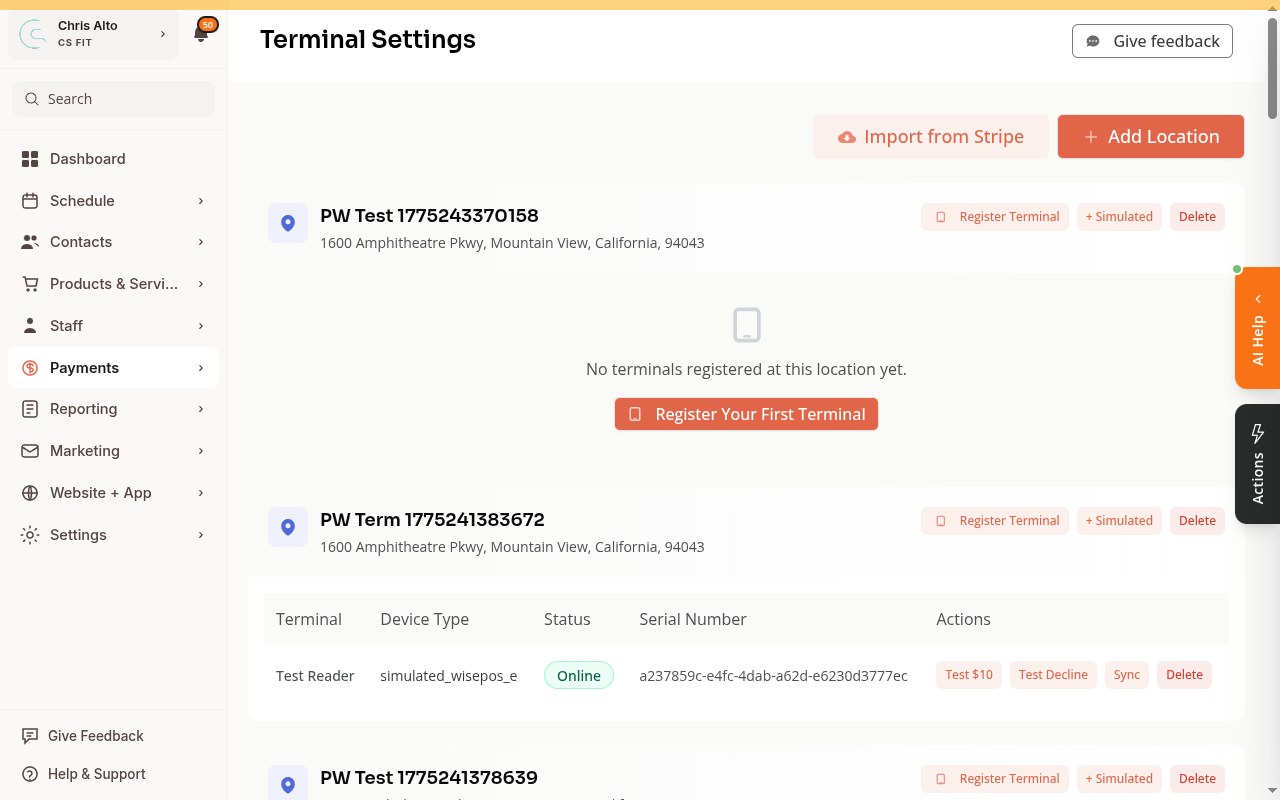1280x800 pixels.
Task: Click the Online status badge
Action: point(579,675)
